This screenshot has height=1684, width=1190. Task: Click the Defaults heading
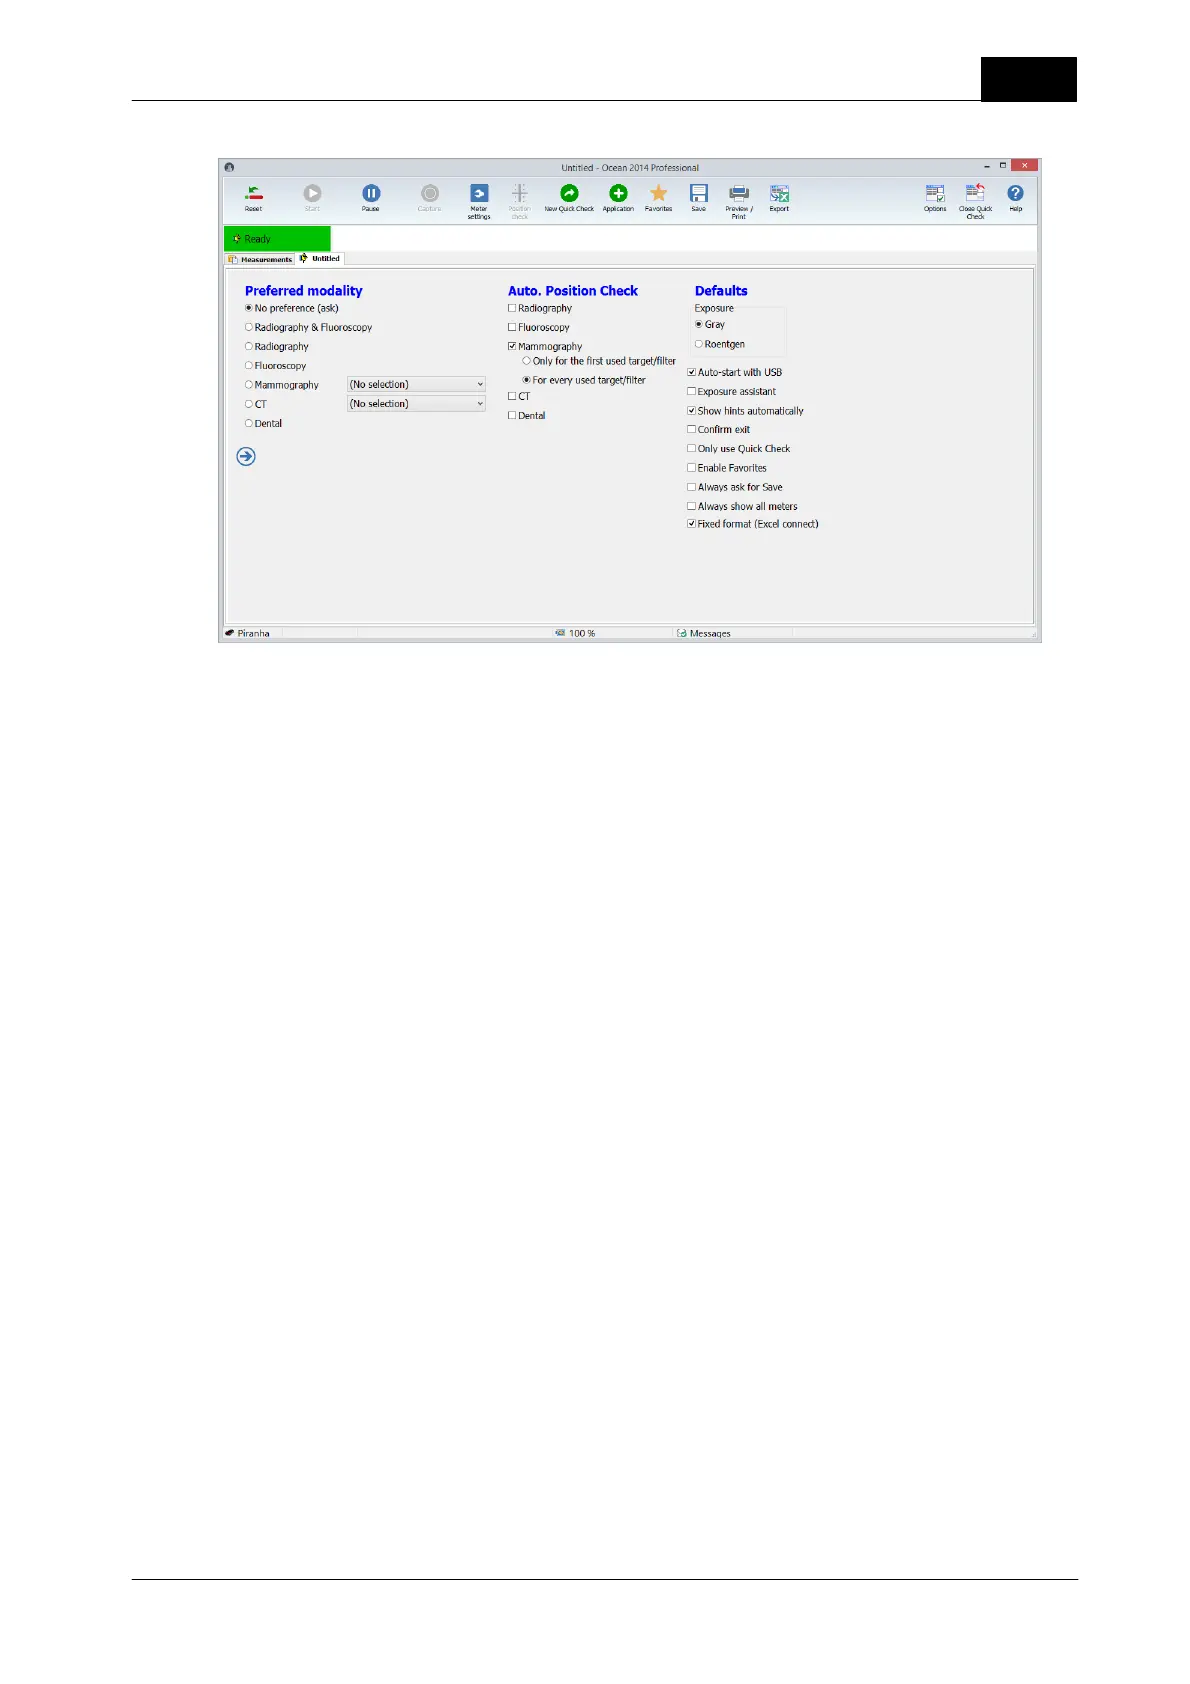tap(721, 291)
